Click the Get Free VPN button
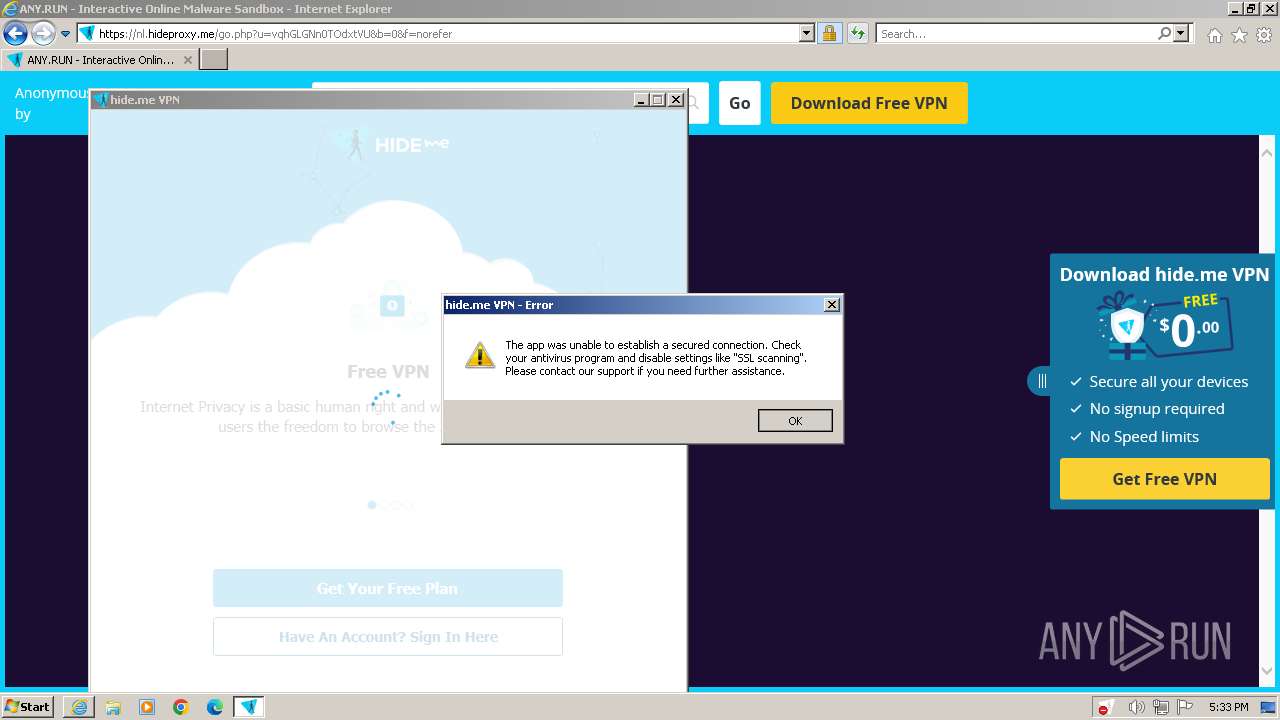1280x720 pixels. click(1164, 479)
